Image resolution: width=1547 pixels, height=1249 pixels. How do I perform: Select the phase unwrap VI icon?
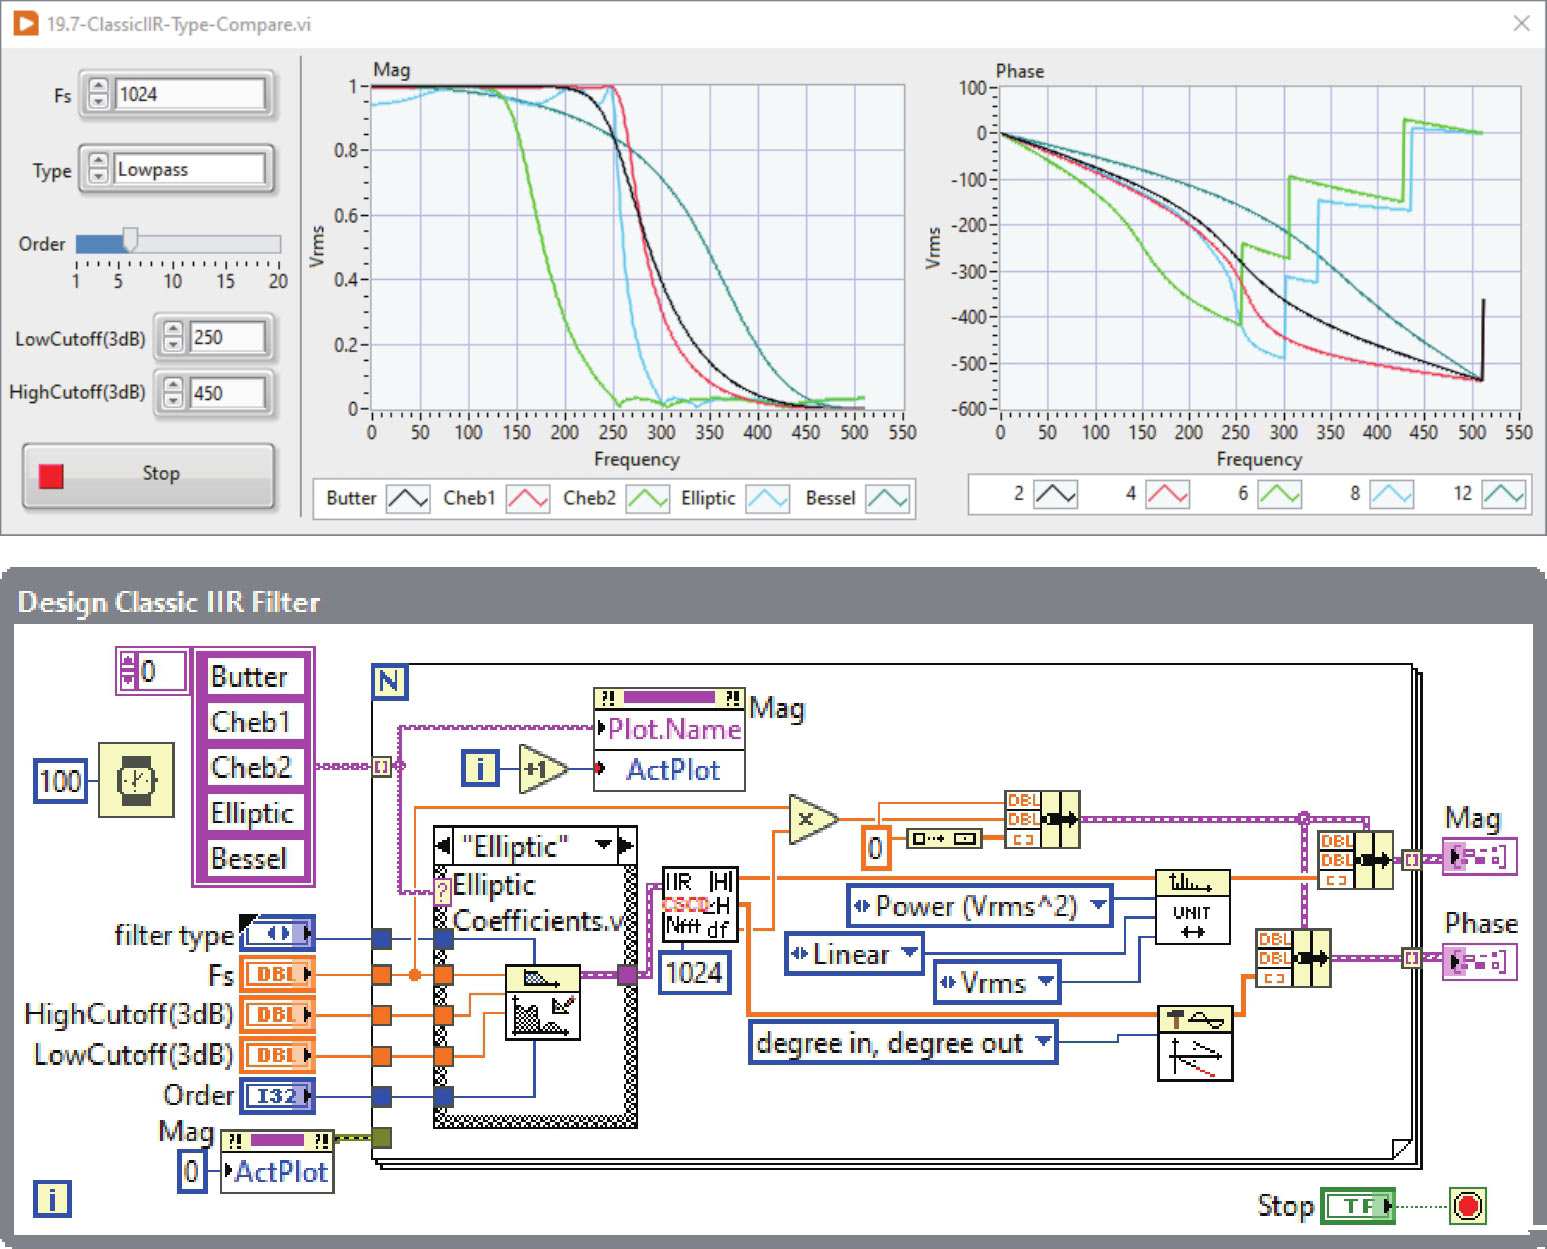point(1195,1043)
